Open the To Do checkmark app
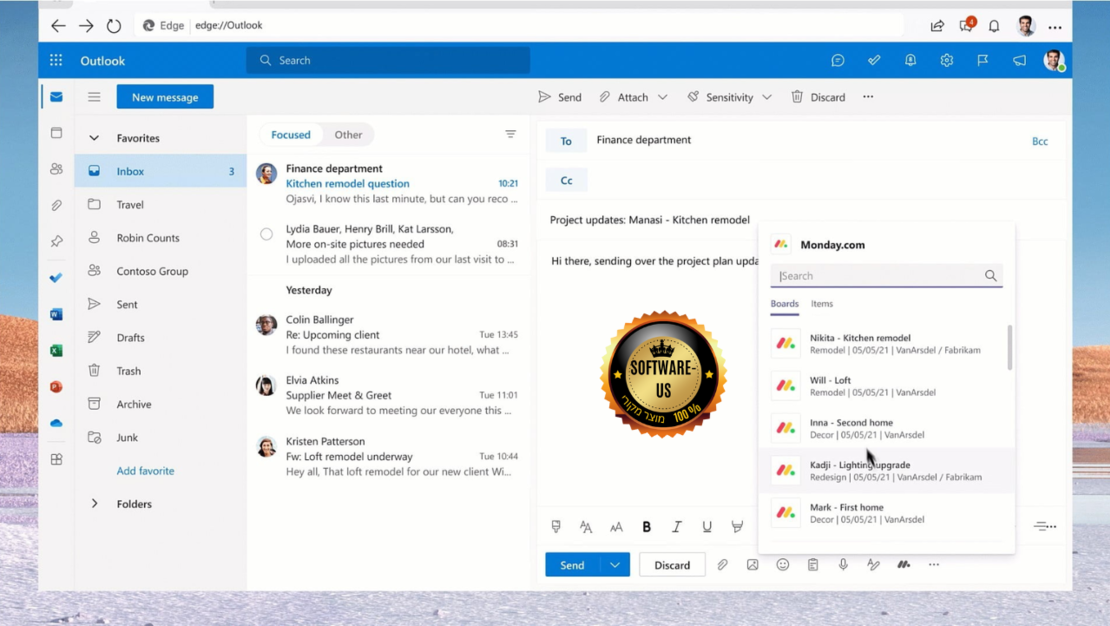 point(57,278)
